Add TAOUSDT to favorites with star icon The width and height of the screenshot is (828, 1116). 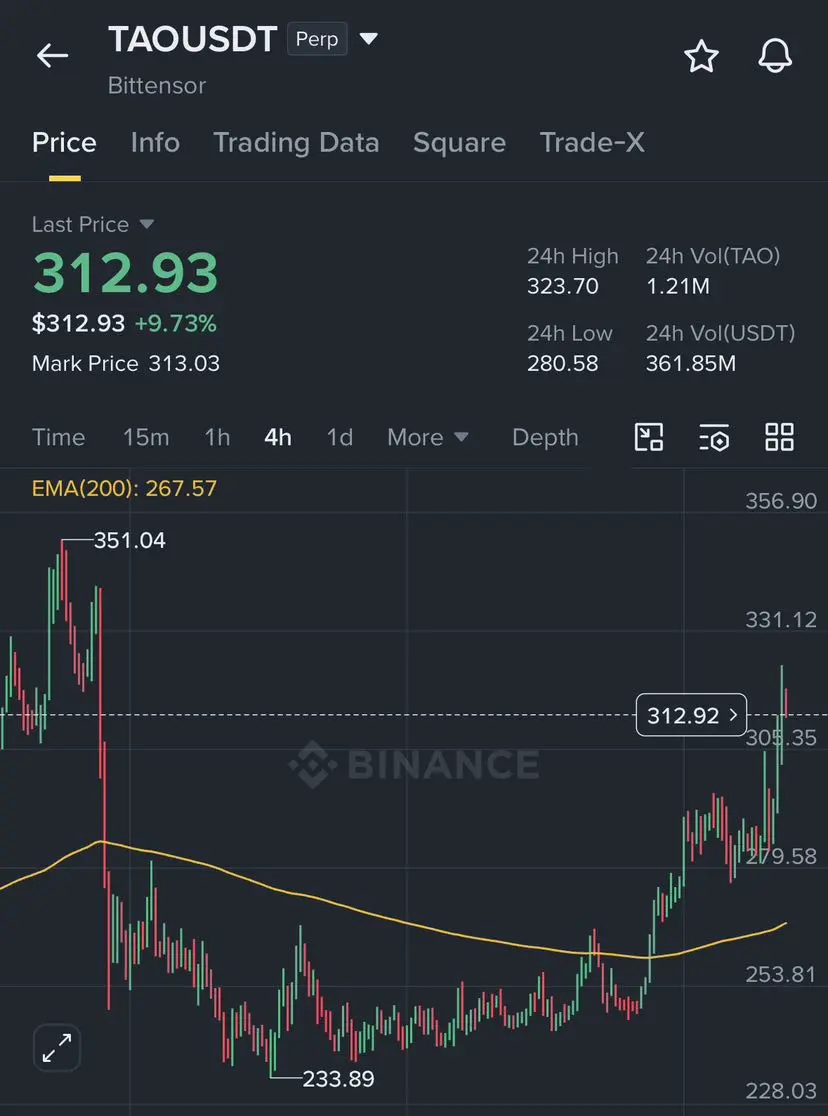coord(701,56)
